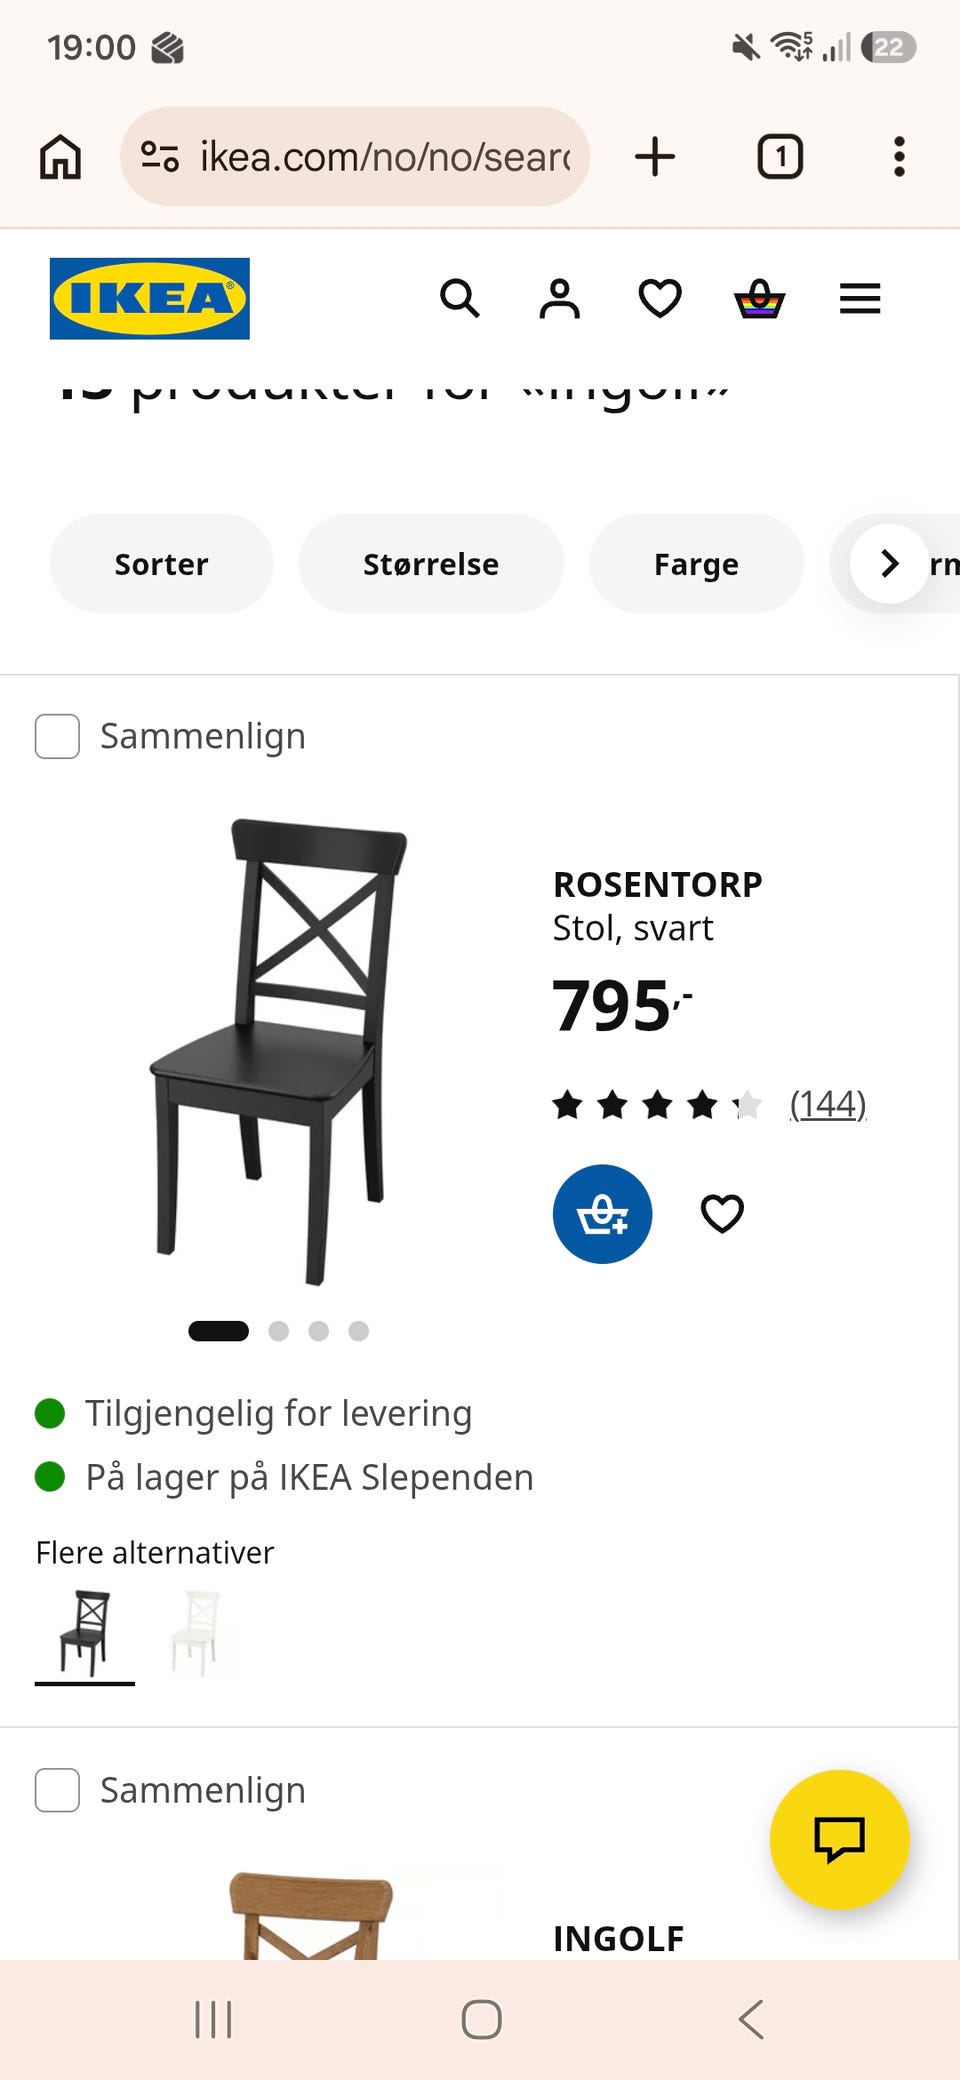The image size is (960, 2080).
Task: Open the Størrelse filter dropdown
Action: [431, 564]
